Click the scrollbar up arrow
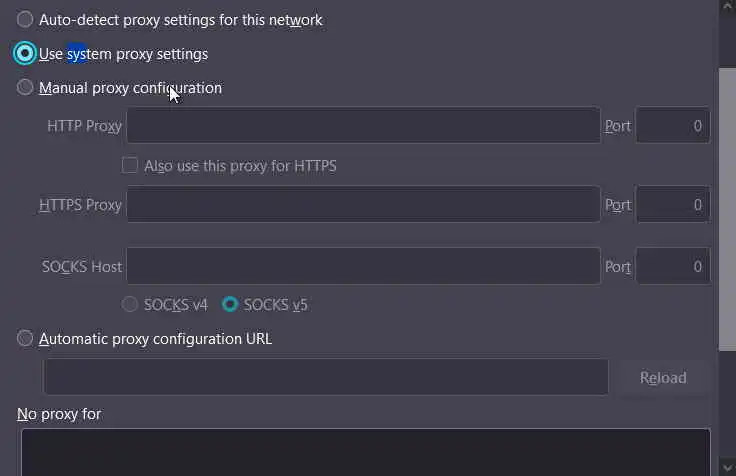The image size is (736, 476). [x=727, y=8]
